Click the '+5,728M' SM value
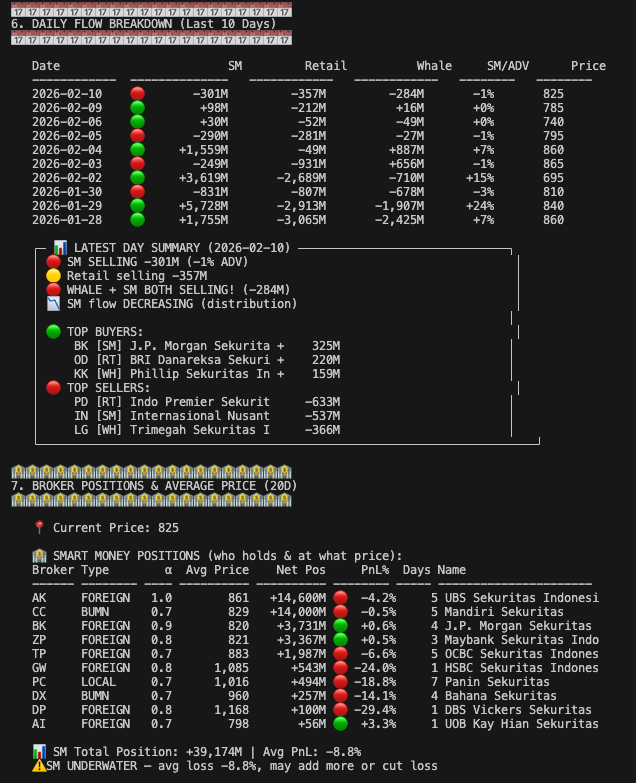The width and height of the screenshot is (636, 783). point(204,206)
